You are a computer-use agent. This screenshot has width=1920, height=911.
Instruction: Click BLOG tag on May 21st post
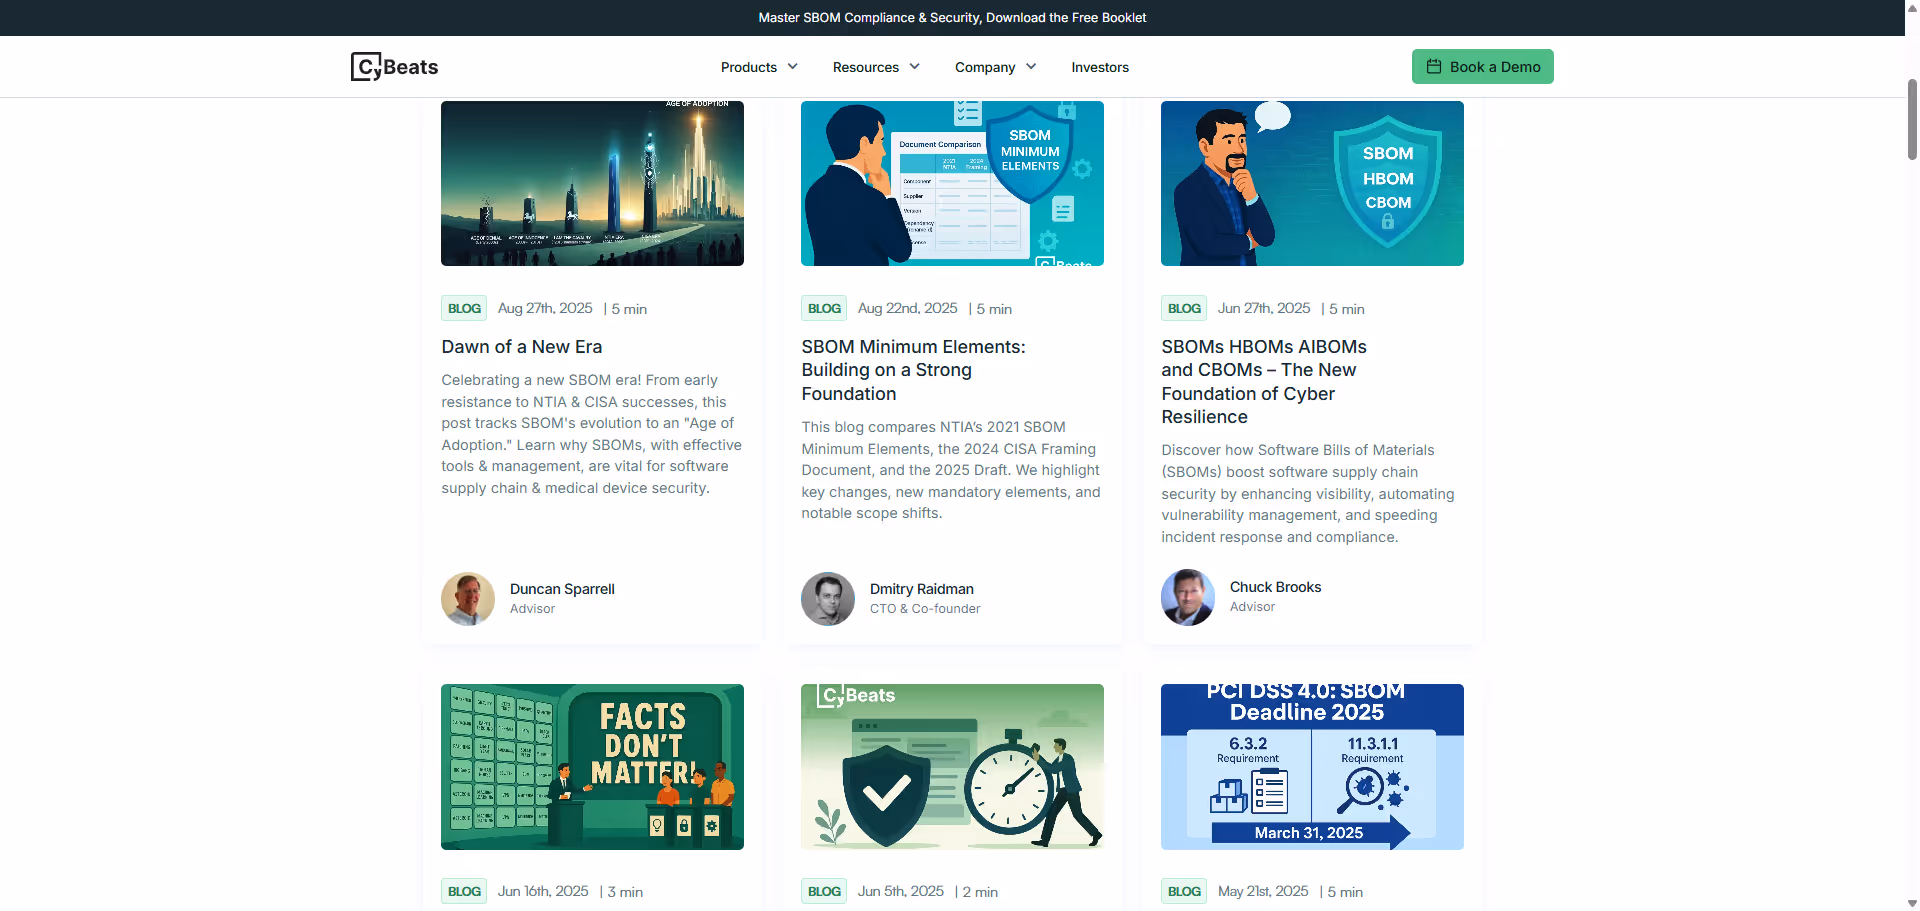(x=1184, y=891)
